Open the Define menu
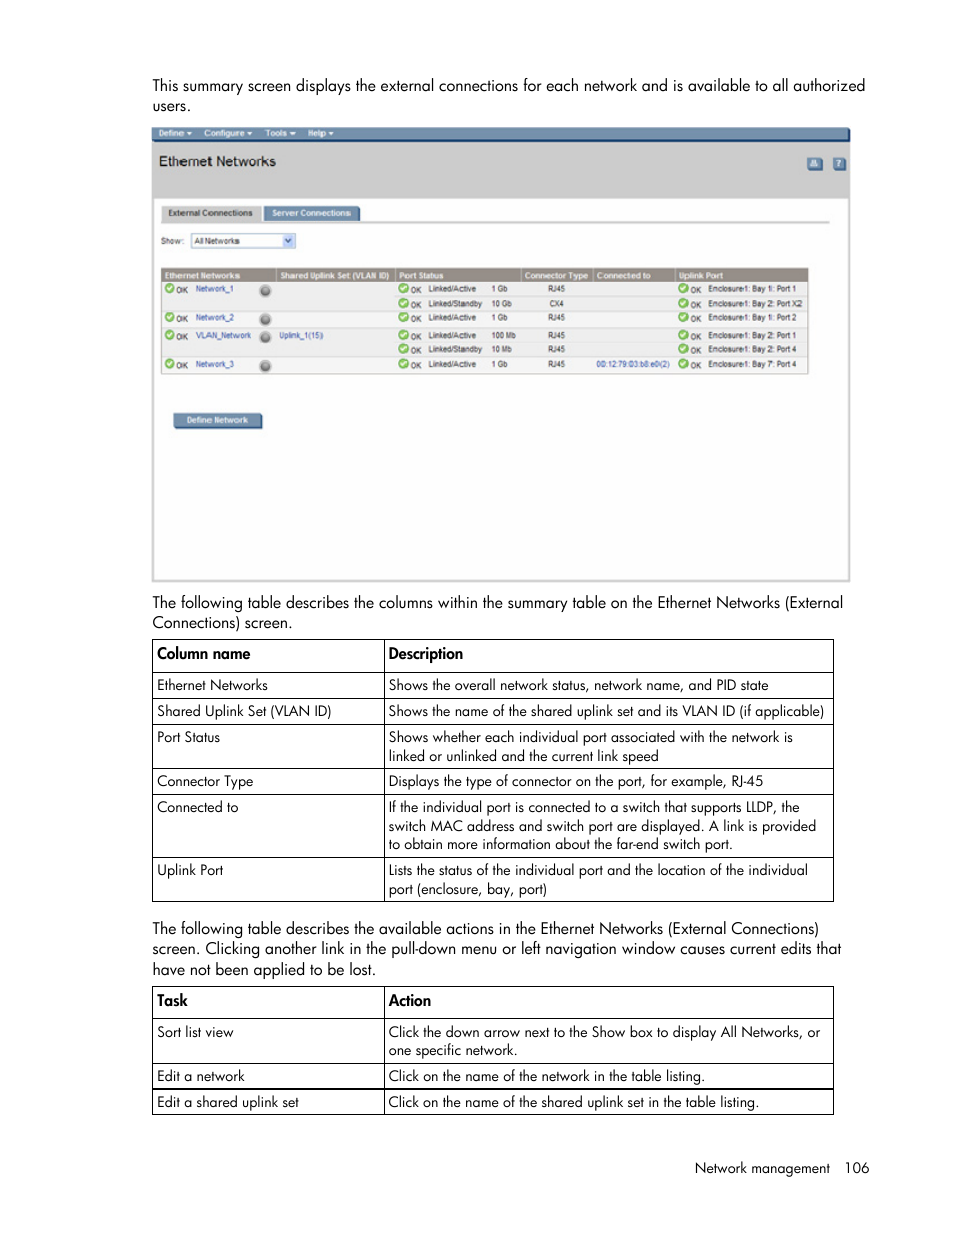The height and width of the screenshot is (1235, 954). pyautogui.click(x=175, y=133)
